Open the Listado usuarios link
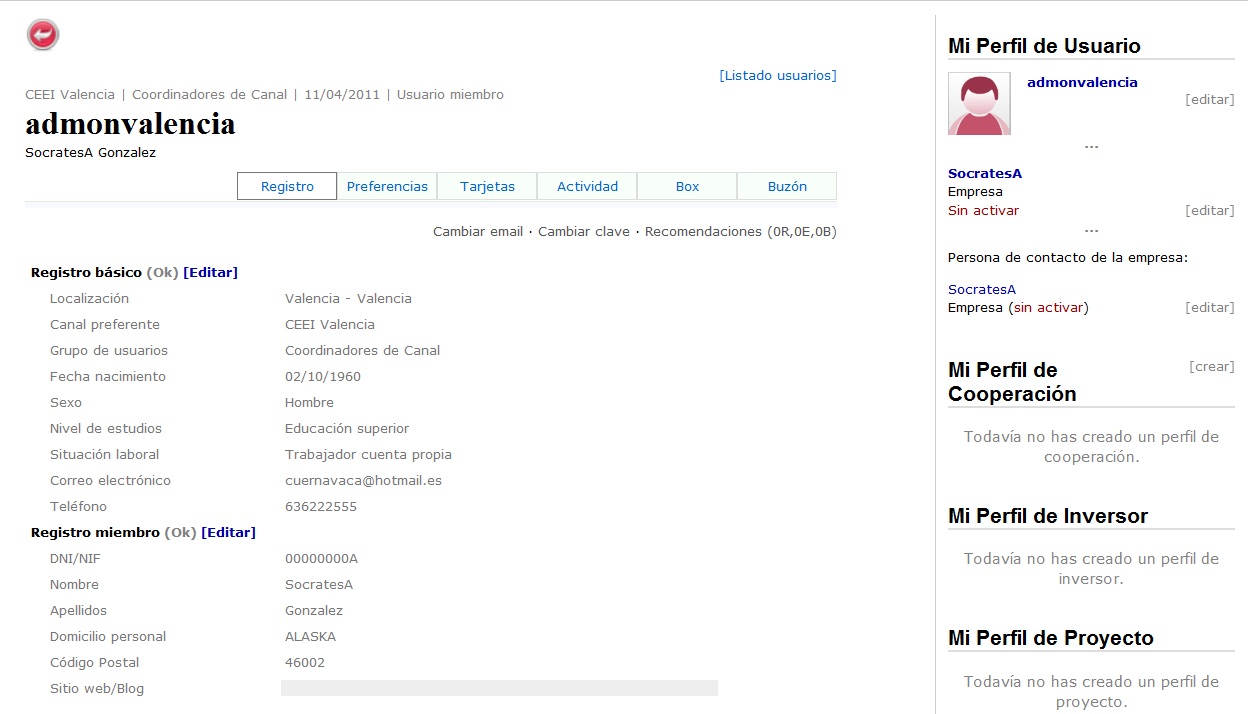 pos(777,75)
